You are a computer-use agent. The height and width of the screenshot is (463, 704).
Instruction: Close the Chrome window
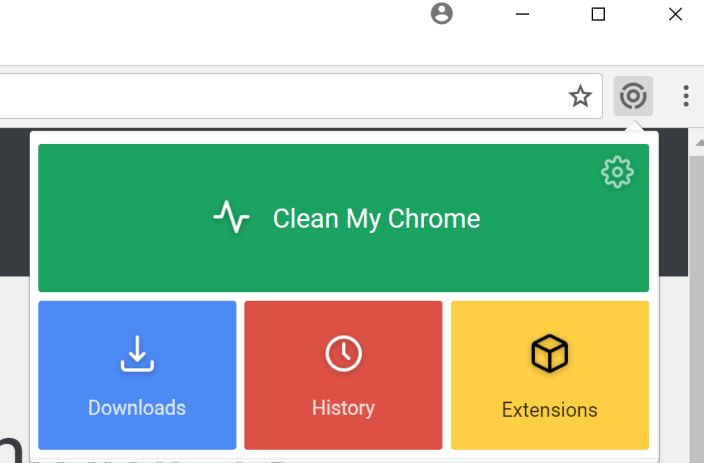[x=675, y=14]
